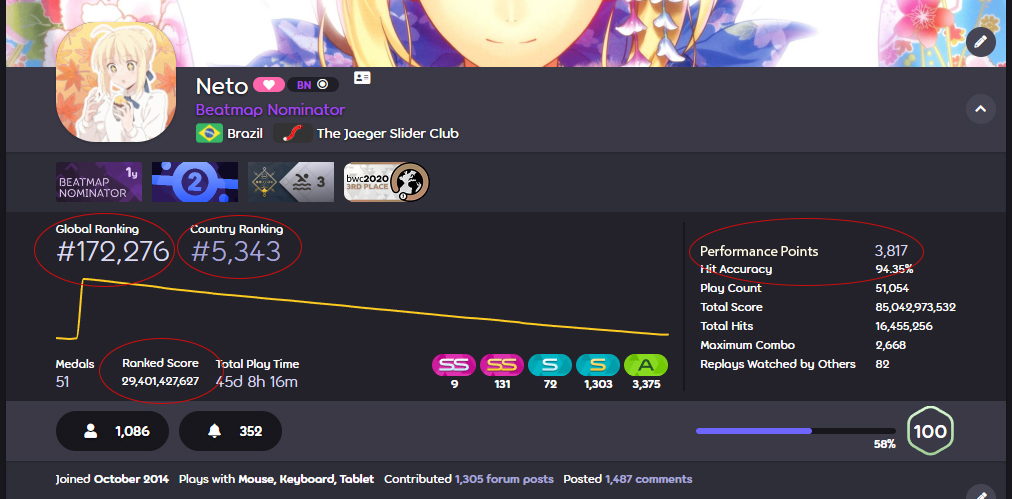Image resolution: width=1012 pixels, height=499 pixels.
Task: Click the level progress bar at 58%
Action: point(796,431)
